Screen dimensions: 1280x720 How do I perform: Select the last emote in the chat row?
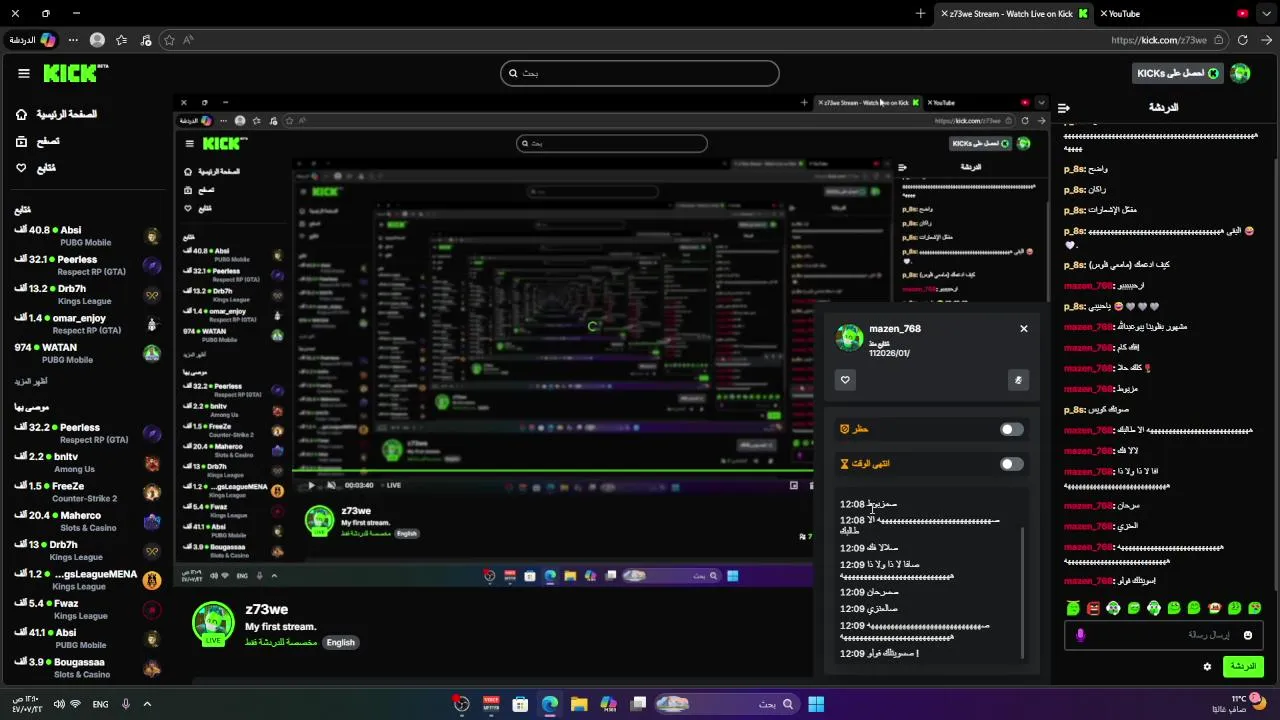[x=1255, y=608]
